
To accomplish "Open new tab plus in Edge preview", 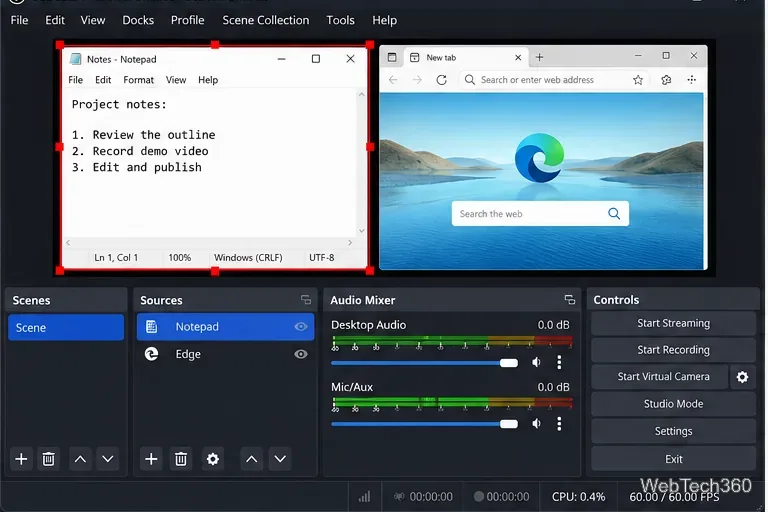I will click(x=539, y=57).
